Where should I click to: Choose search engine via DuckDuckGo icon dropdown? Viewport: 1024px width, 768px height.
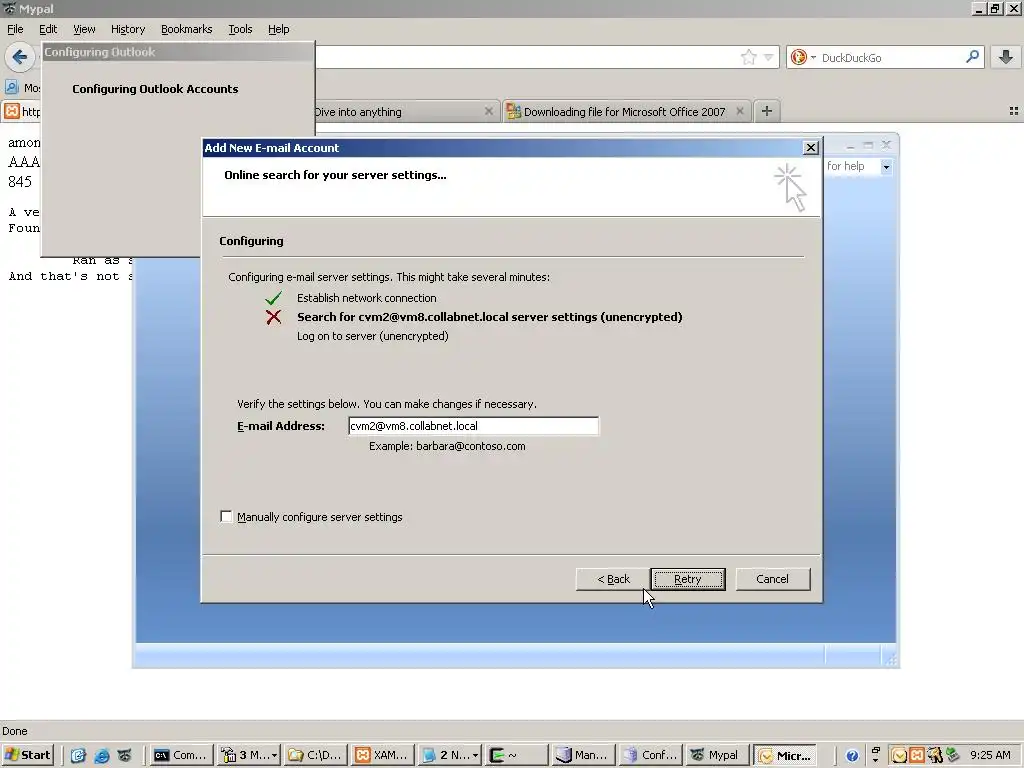coord(803,57)
